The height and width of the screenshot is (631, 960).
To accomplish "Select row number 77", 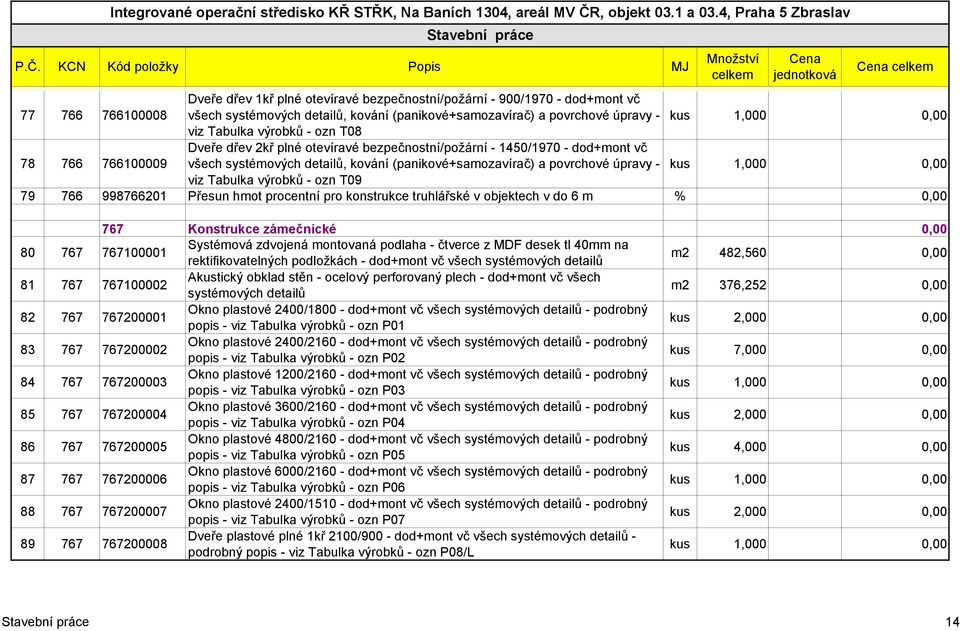I will tap(28, 115).
